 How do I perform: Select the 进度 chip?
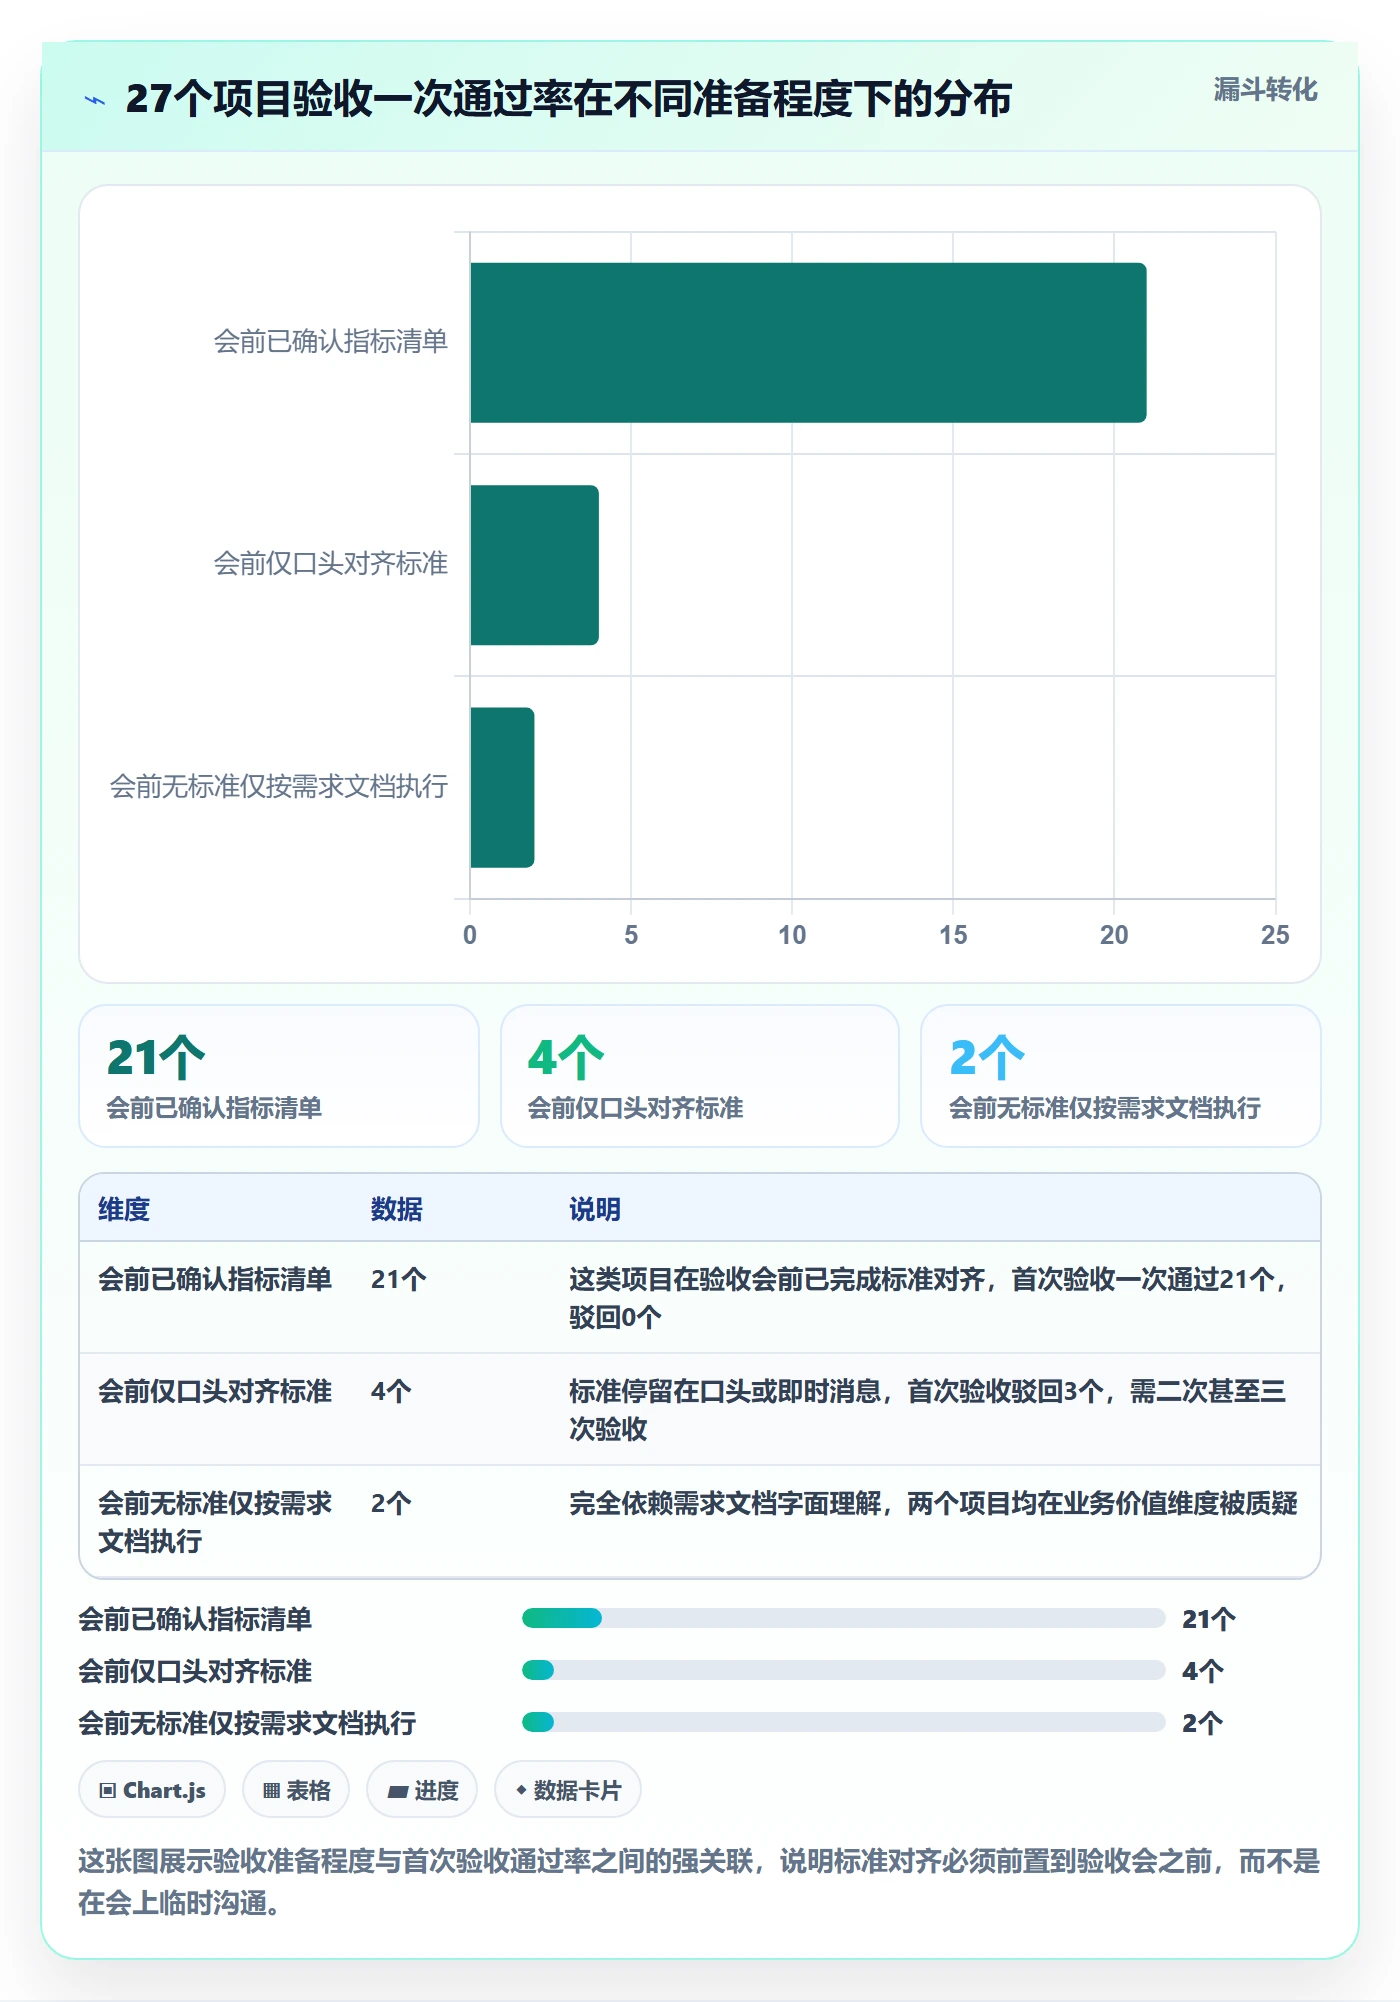pos(422,1790)
